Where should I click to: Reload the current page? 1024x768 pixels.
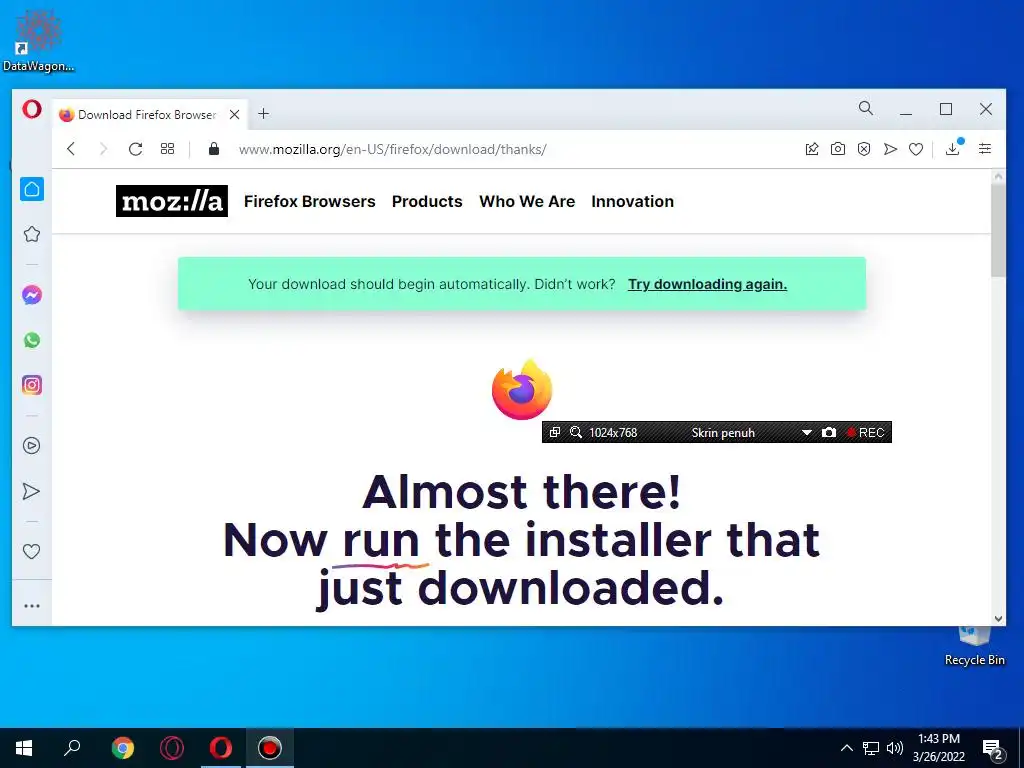tap(135, 149)
